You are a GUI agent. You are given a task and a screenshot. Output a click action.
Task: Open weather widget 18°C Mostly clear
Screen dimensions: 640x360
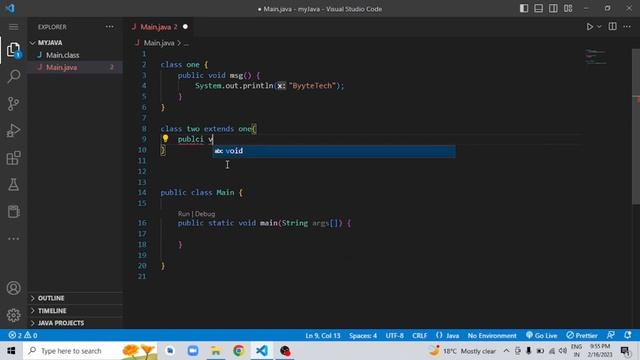462,351
